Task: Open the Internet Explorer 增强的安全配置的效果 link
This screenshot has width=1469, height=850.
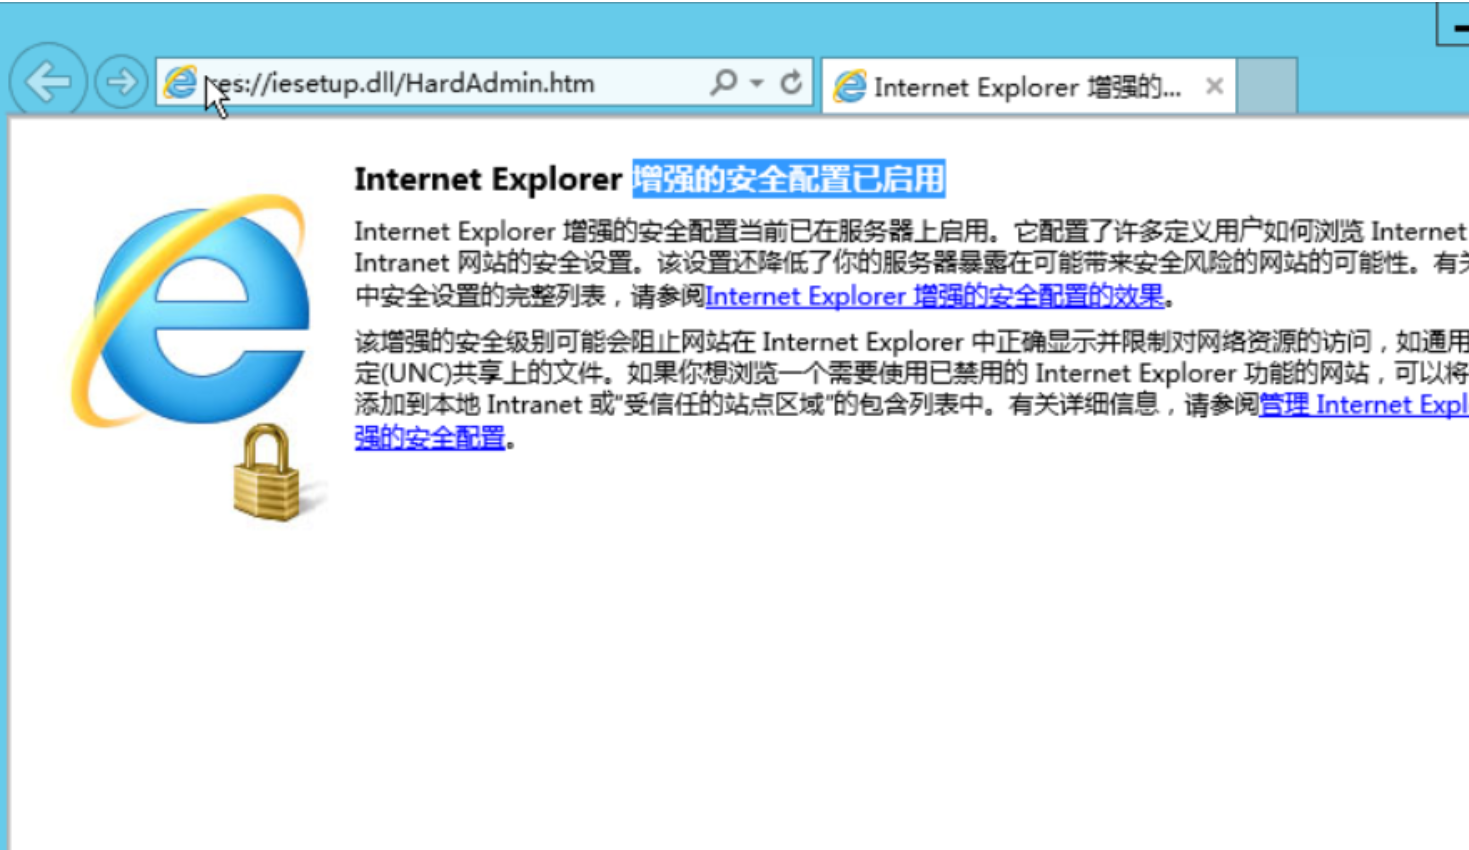Action: [x=934, y=296]
